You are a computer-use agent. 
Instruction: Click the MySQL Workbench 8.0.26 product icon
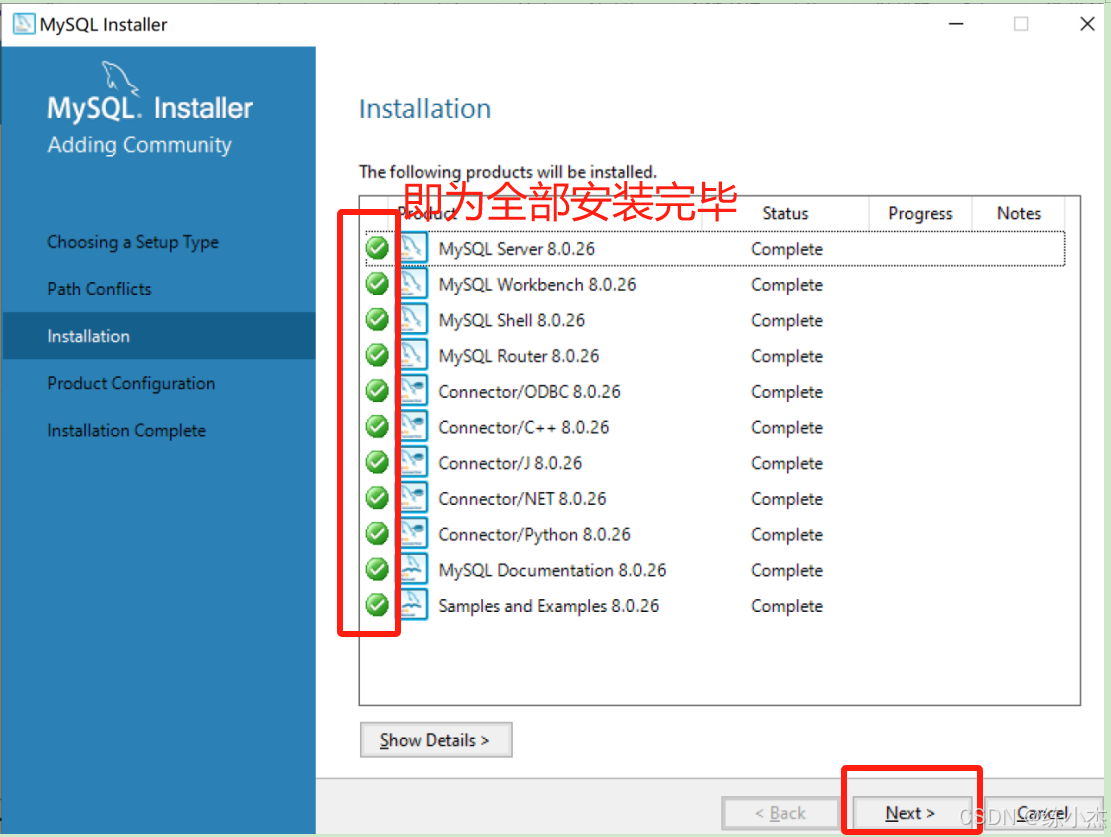point(414,284)
